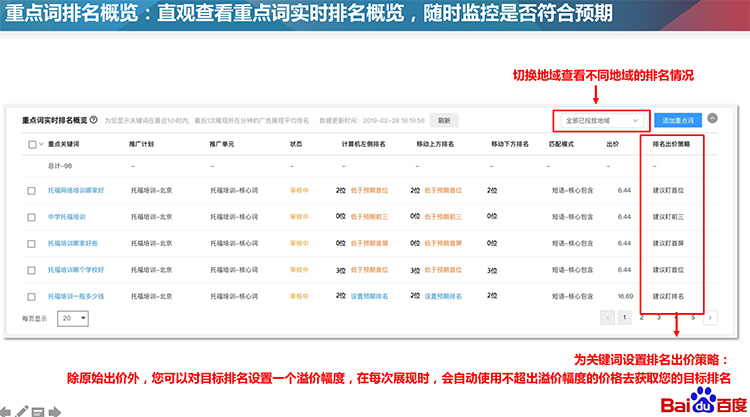Toggle the select-all checkbox in the table header
The width and height of the screenshot is (750, 417).
point(33,144)
